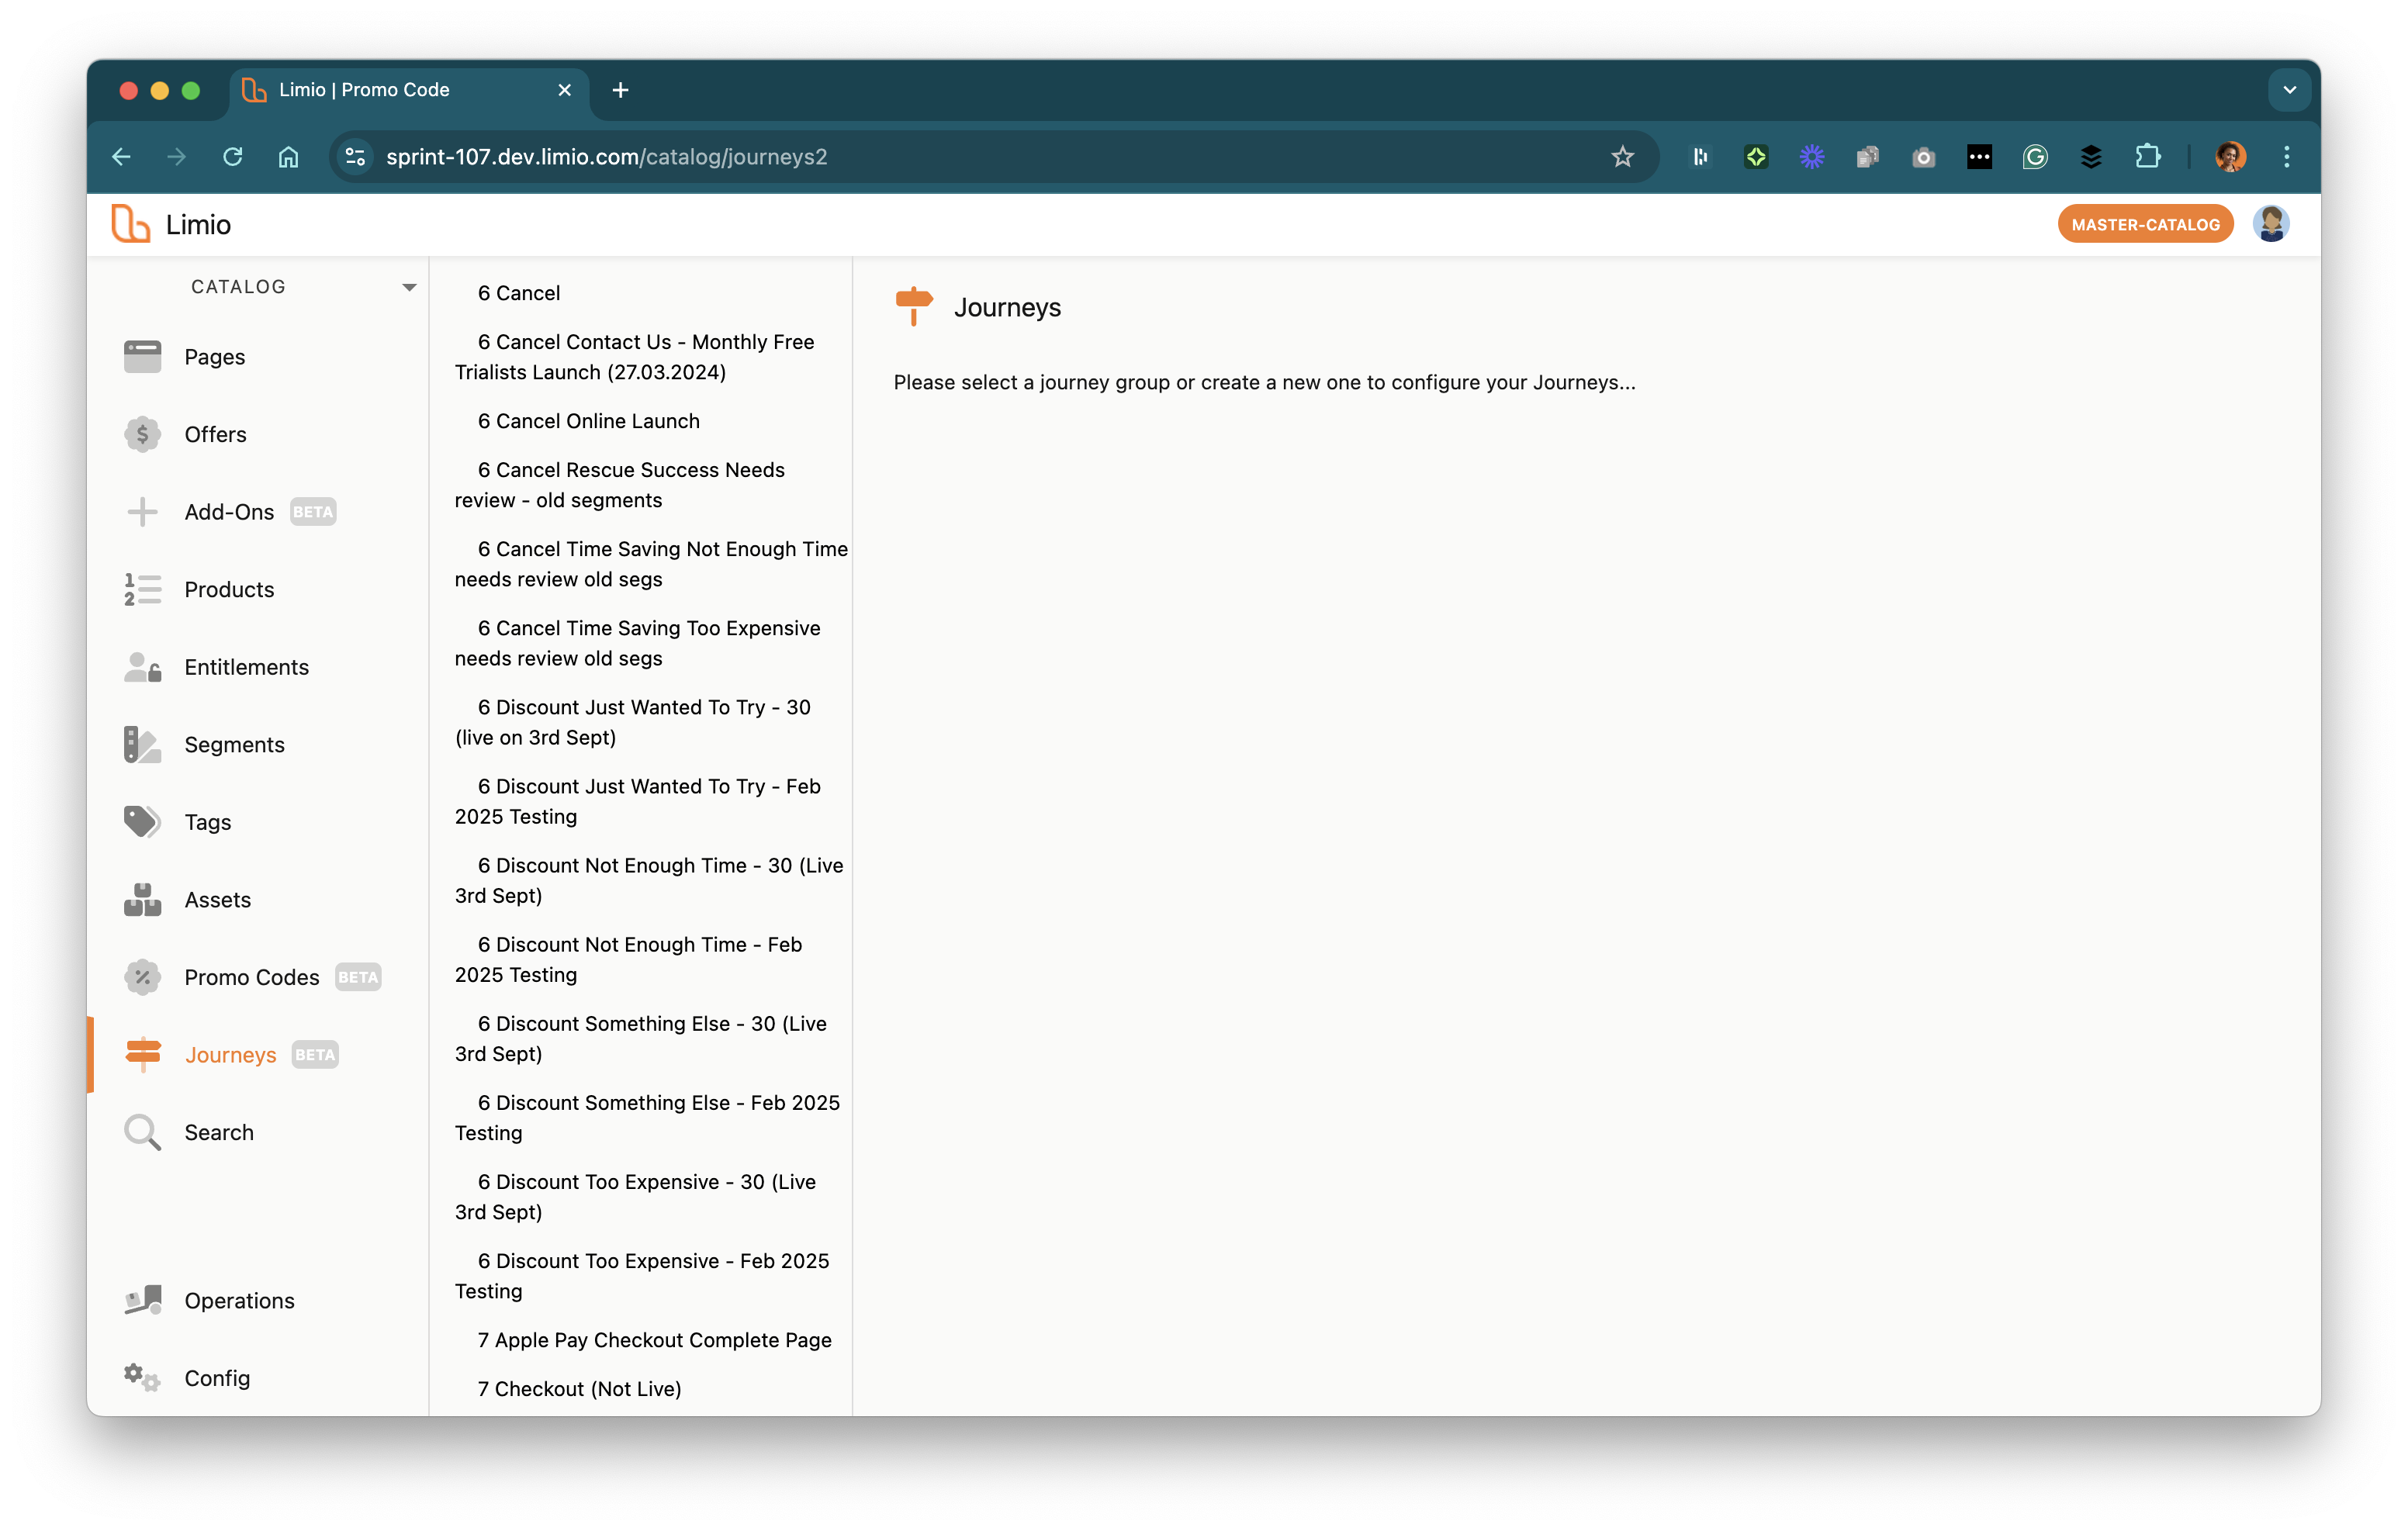The width and height of the screenshot is (2408, 1531).
Task: Open Entitlements via person-lock icon
Action: (x=142, y=667)
